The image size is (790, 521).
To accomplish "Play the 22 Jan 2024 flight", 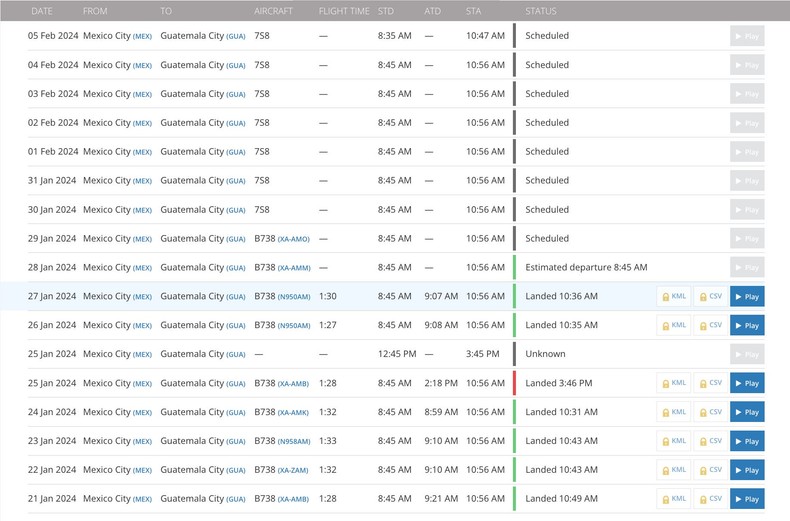I will 747,470.
